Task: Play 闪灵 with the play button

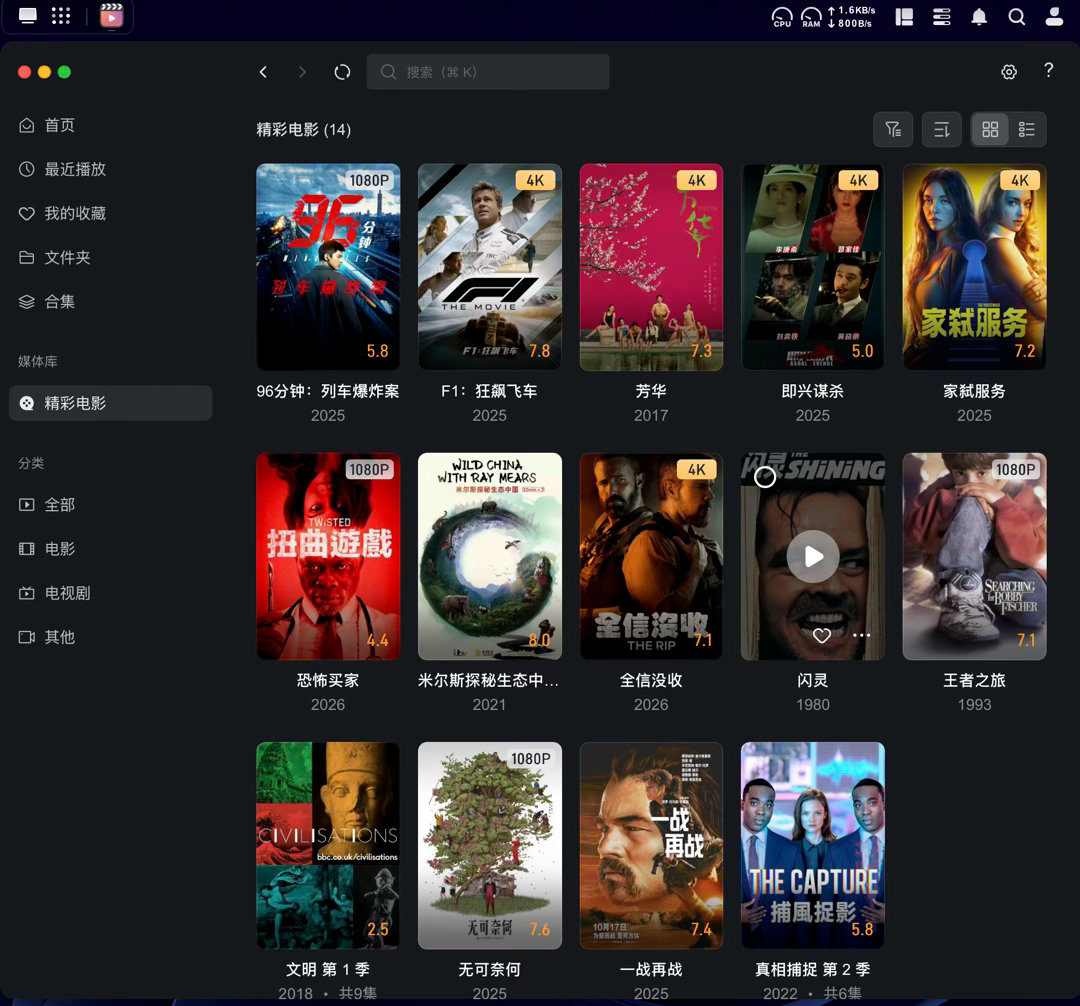Action: [813, 556]
